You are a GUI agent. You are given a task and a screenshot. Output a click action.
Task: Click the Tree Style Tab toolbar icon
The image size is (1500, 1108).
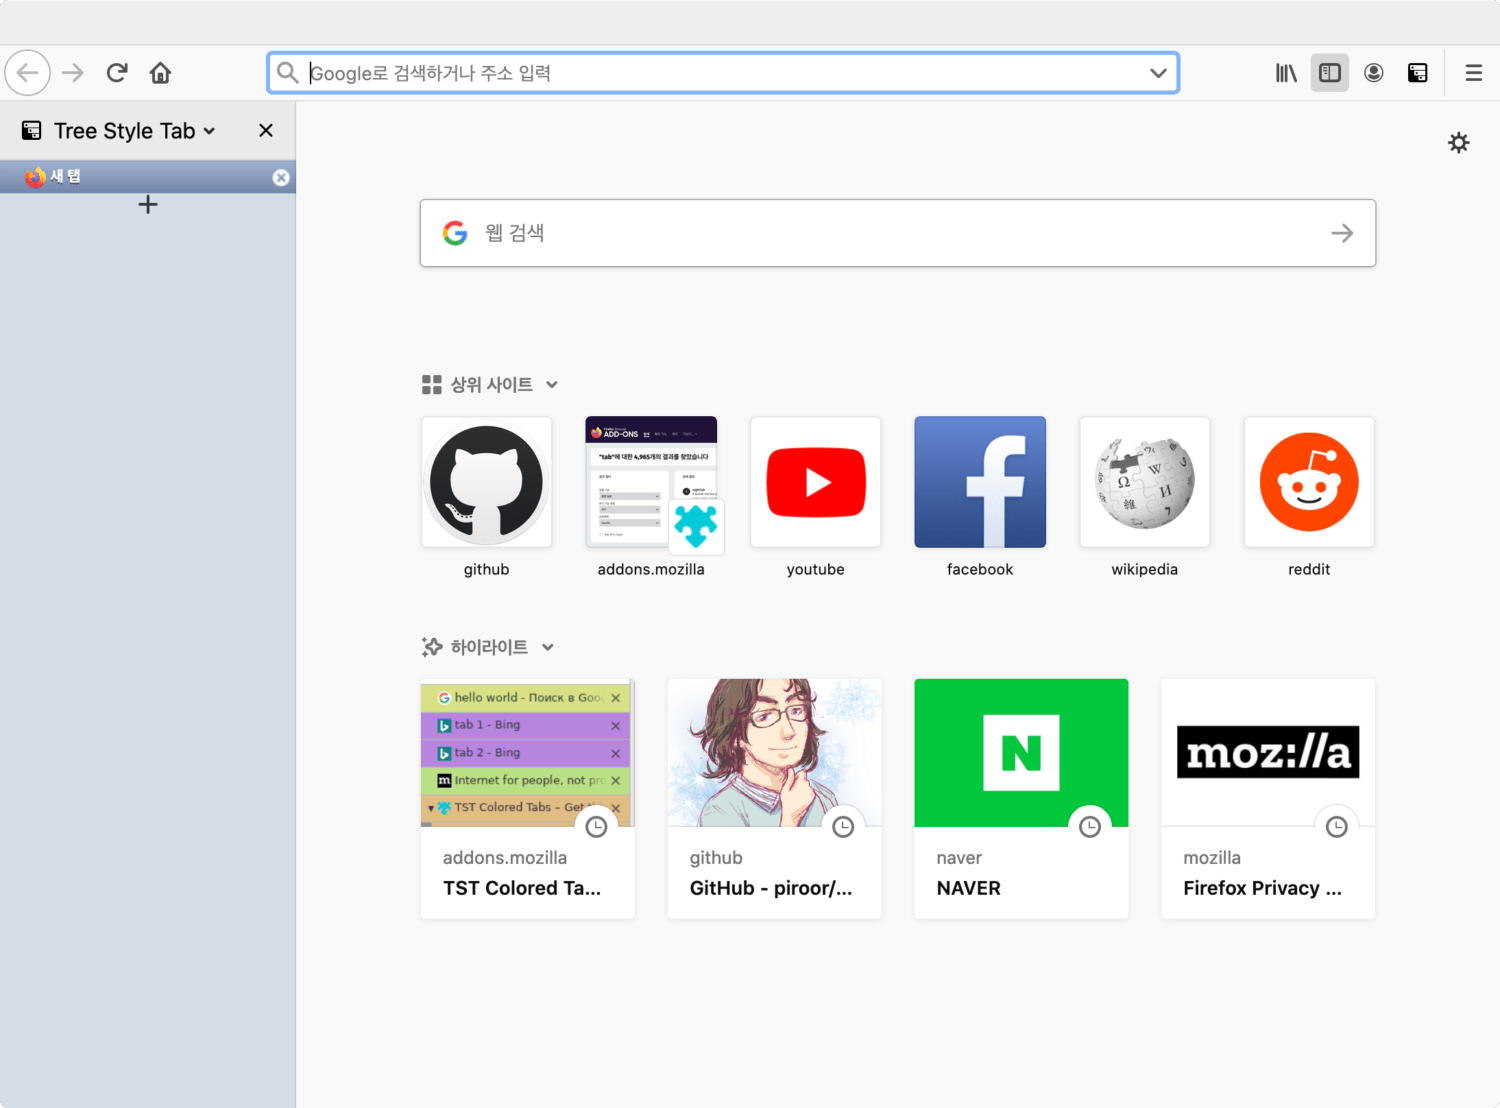[1418, 73]
